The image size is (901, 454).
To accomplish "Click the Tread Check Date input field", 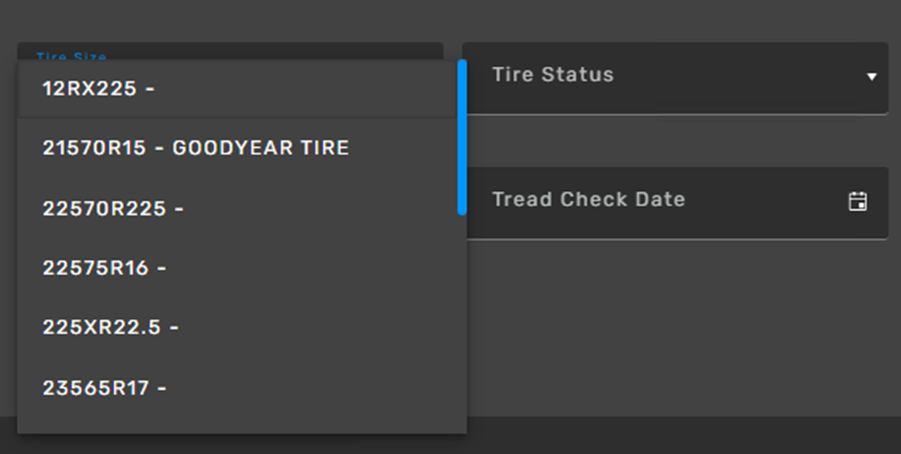I will click(660, 201).
